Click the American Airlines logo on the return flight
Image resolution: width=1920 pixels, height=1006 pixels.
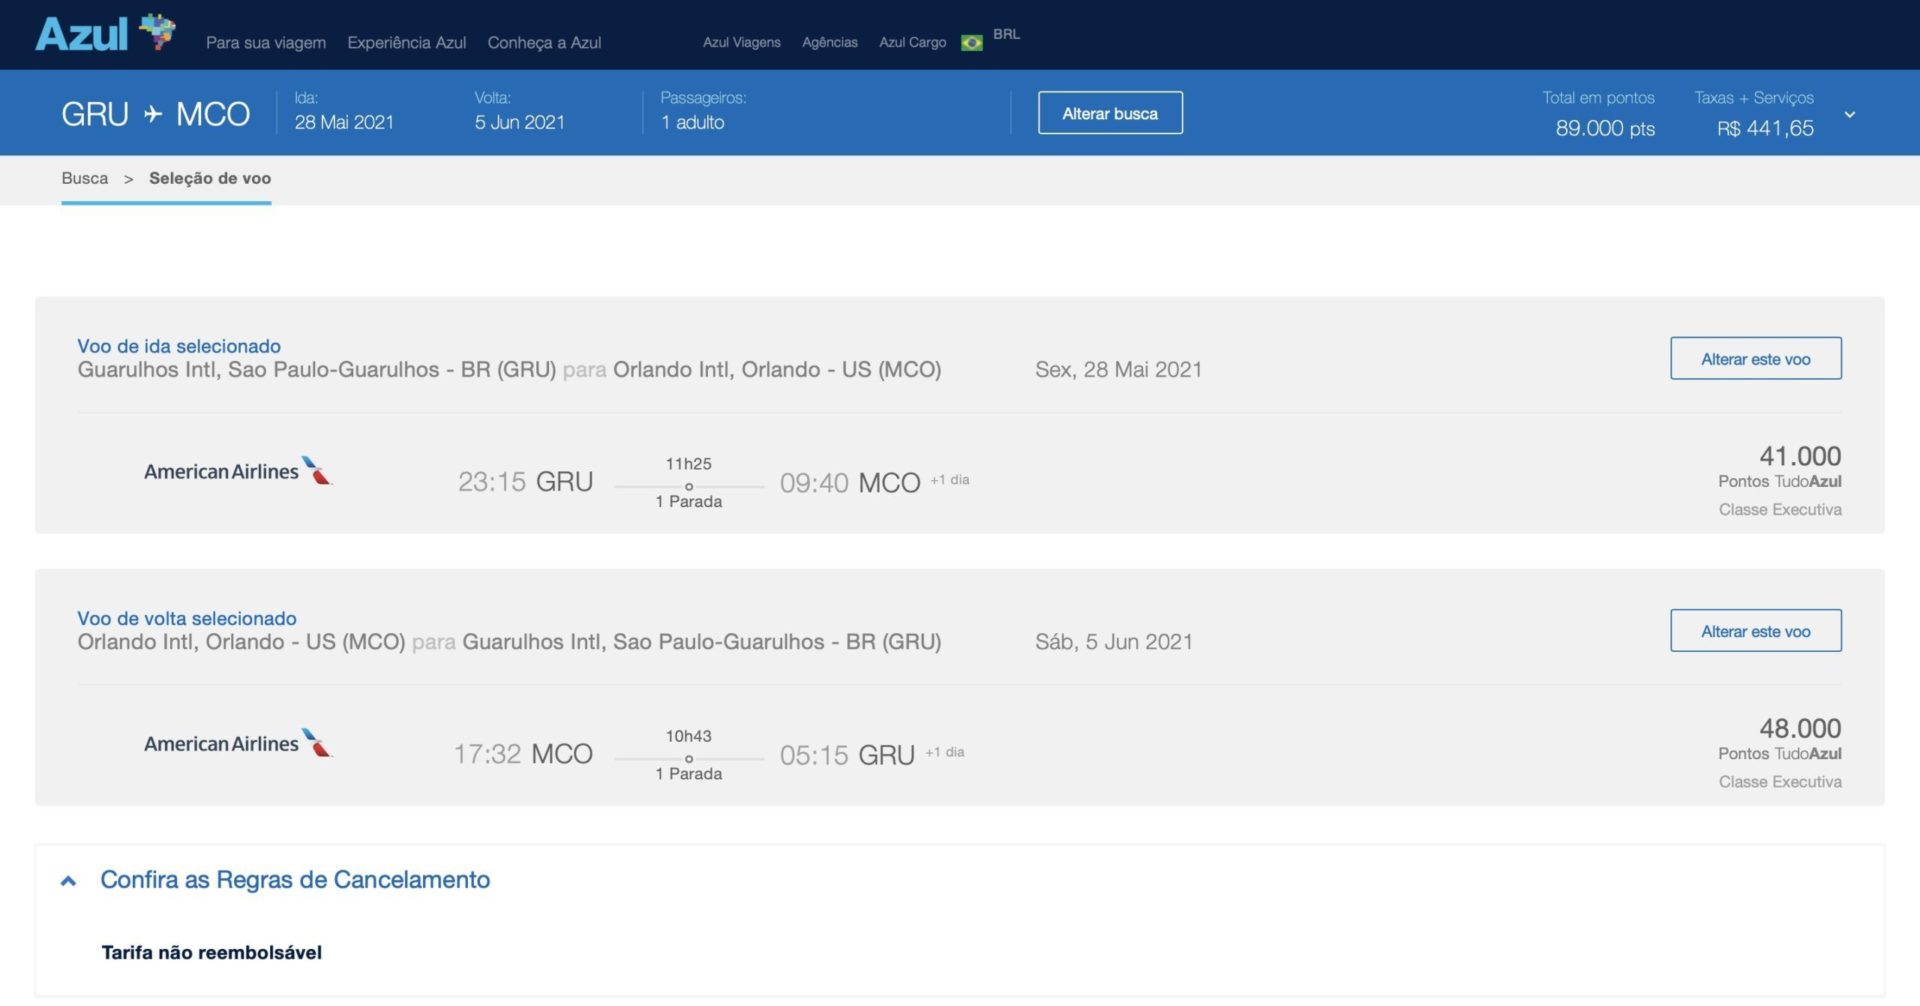[238, 743]
